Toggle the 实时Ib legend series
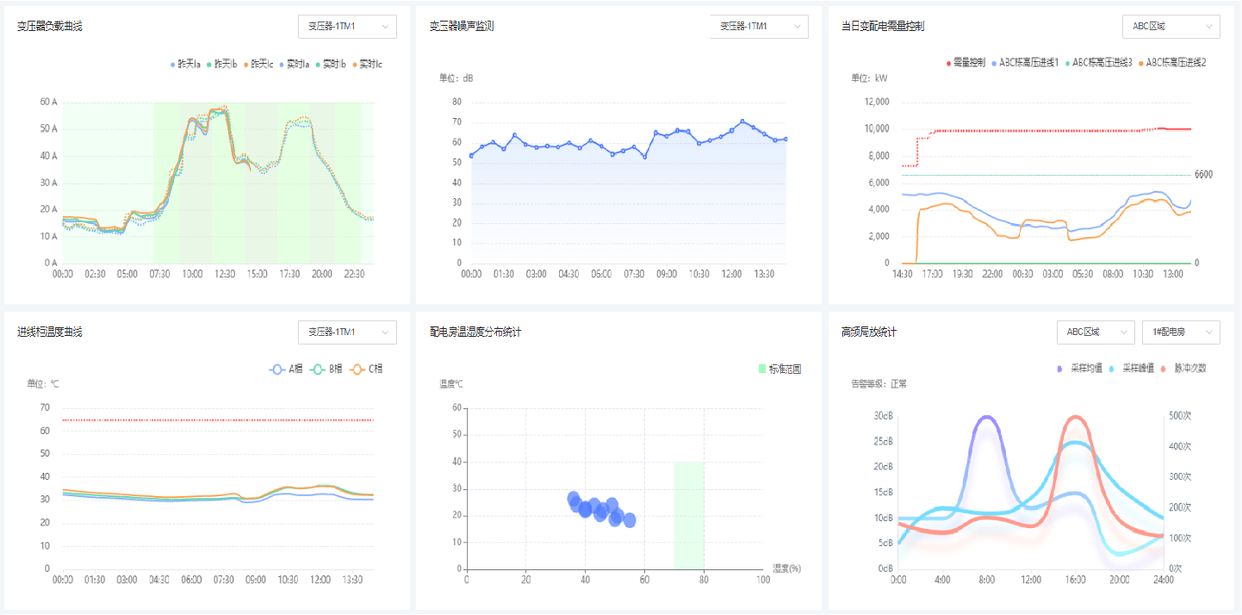The height and width of the screenshot is (615, 1242). (330, 64)
